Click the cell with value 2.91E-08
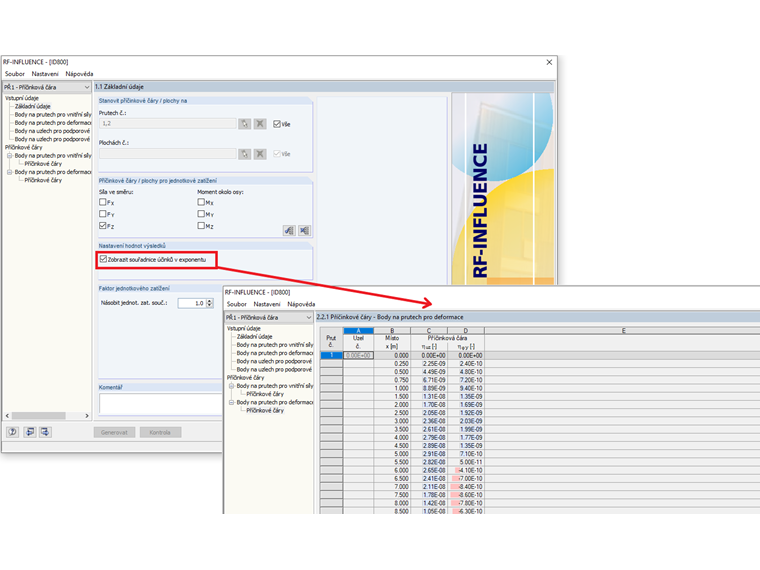Screen dimensions: 760x570 click(429, 454)
